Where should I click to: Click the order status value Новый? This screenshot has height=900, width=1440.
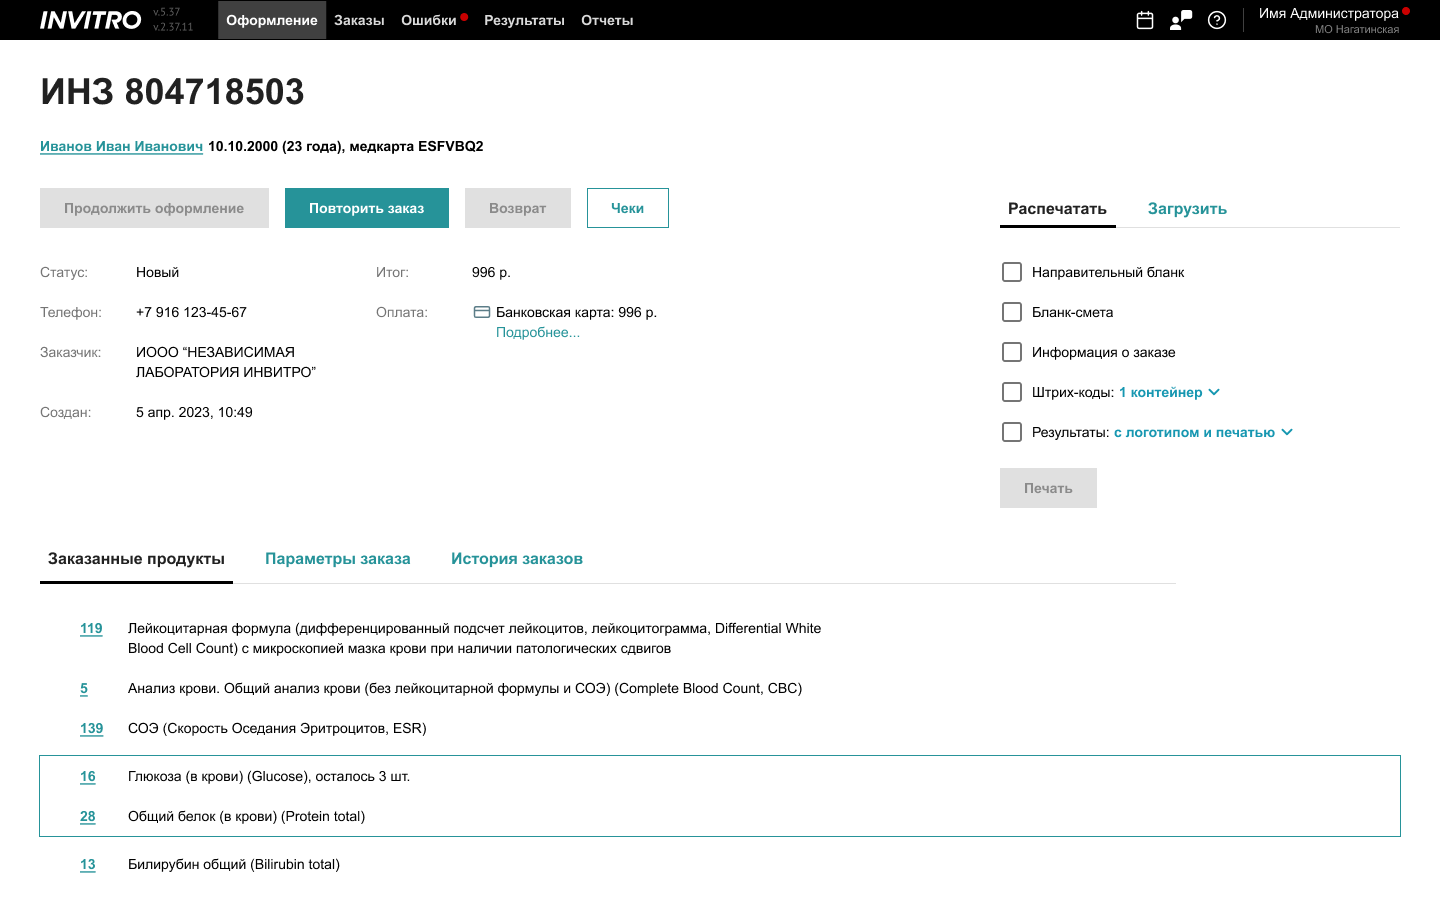pyautogui.click(x=157, y=272)
